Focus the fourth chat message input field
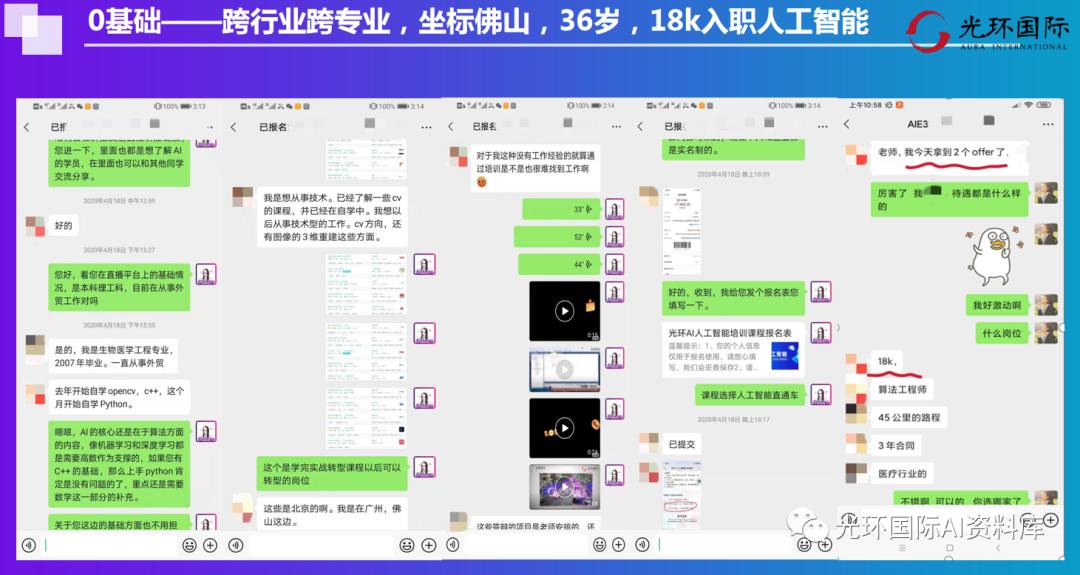 tap(723, 545)
